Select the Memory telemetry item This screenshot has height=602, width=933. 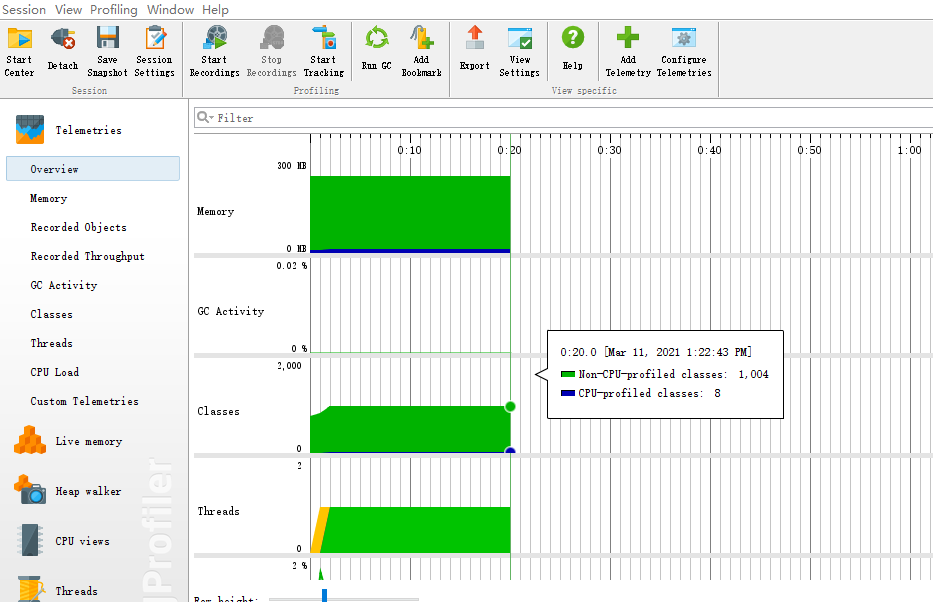pyautogui.click(x=49, y=198)
